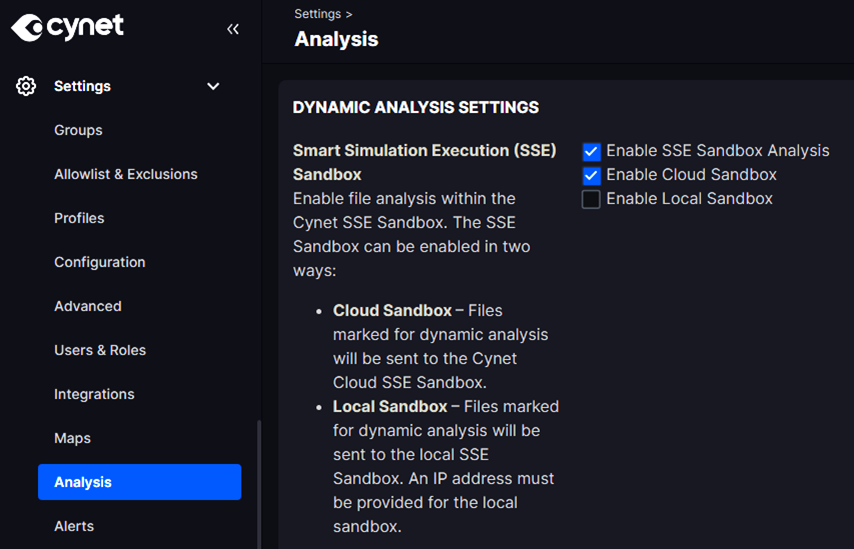The width and height of the screenshot is (854, 549).
Task: Open the Configuration settings page
Action: click(100, 262)
